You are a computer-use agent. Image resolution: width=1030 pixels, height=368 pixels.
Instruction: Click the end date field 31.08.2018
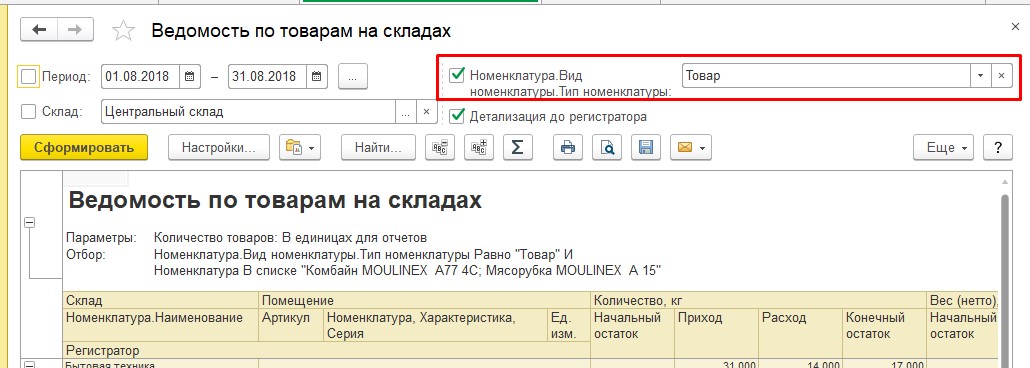(x=267, y=76)
